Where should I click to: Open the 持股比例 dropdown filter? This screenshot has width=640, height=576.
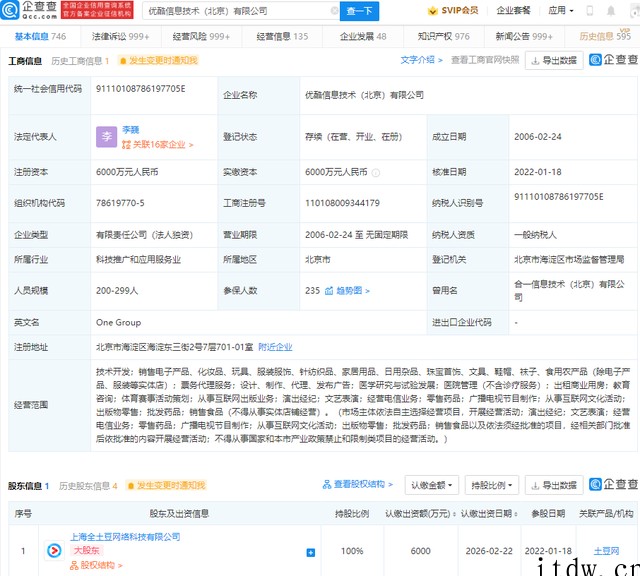(492, 485)
